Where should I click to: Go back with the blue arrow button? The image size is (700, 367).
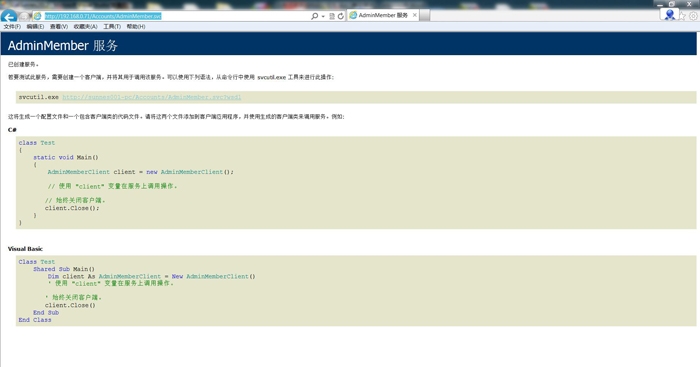(x=8, y=17)
